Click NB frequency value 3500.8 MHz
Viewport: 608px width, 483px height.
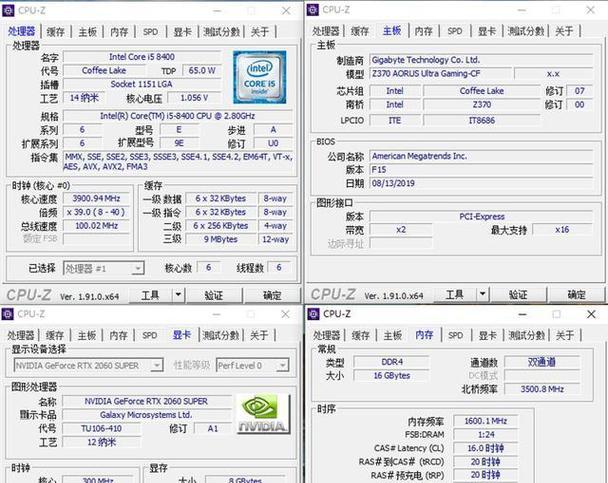tap(542, 389)
